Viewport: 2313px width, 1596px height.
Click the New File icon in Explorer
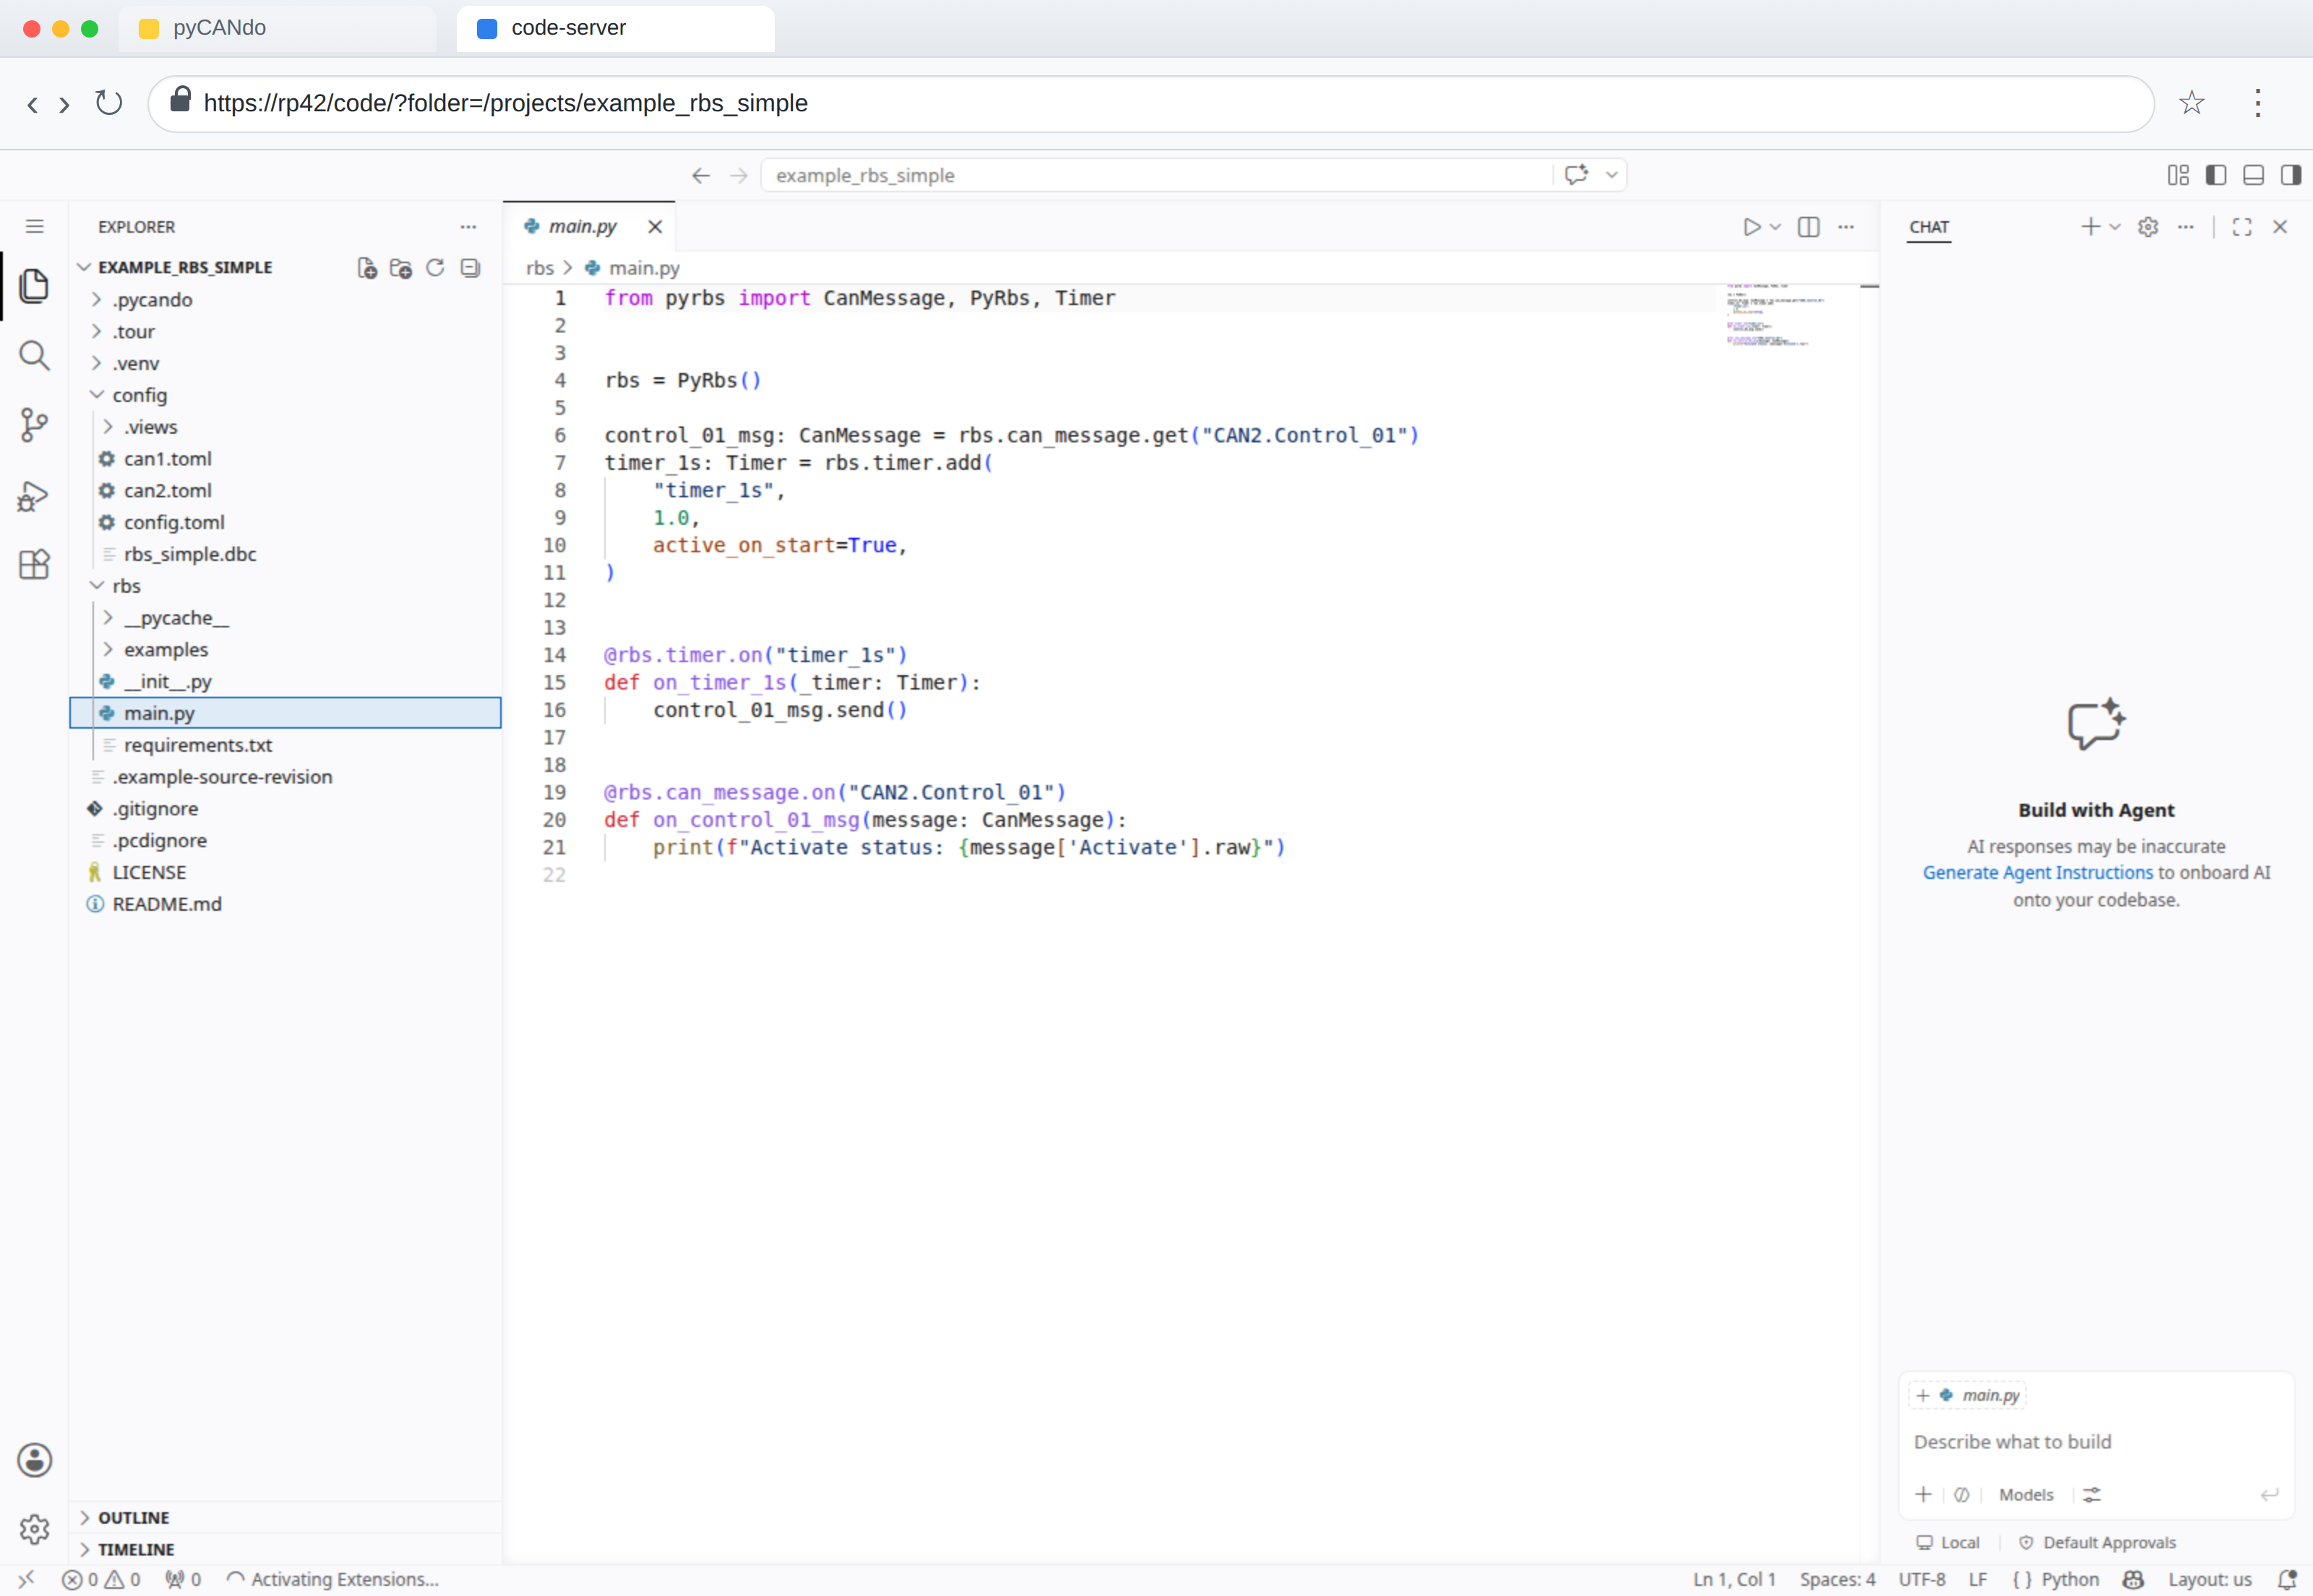(x=367, y=268)
